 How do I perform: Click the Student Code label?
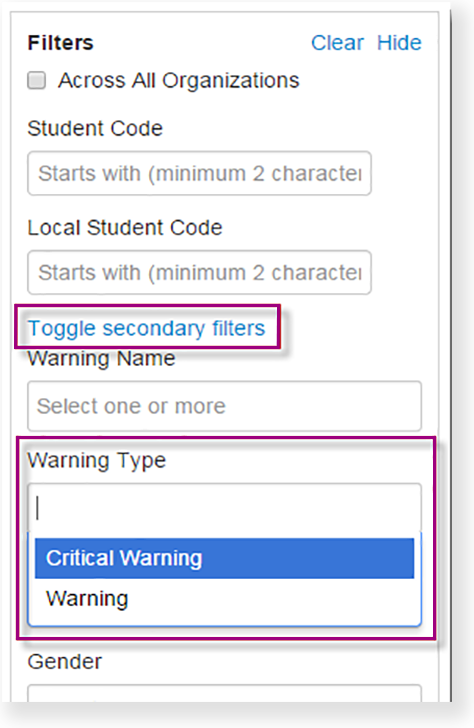click(x=95, y=129)
